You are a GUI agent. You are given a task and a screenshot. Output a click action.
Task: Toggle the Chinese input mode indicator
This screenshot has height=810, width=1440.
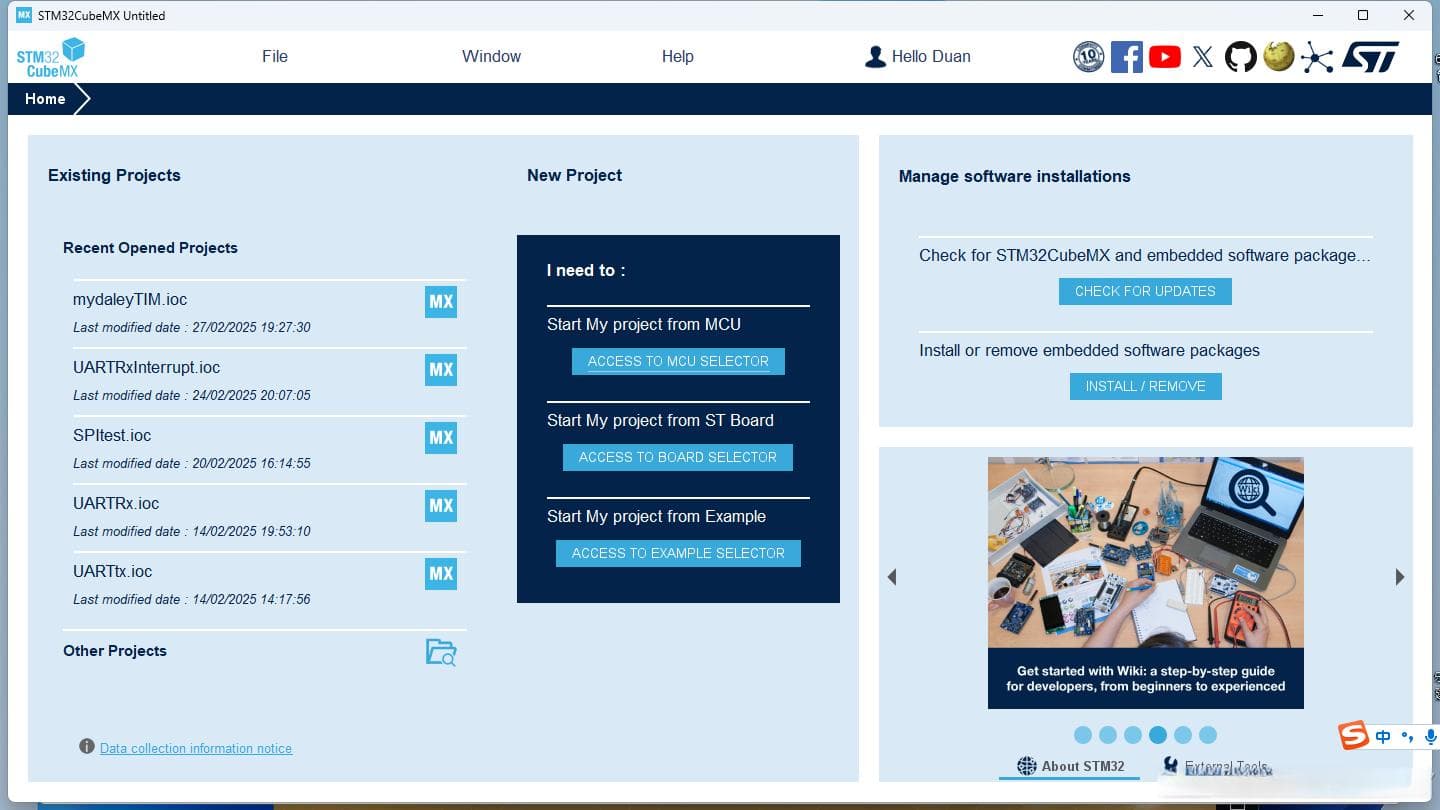click(x=1383, y=737)
